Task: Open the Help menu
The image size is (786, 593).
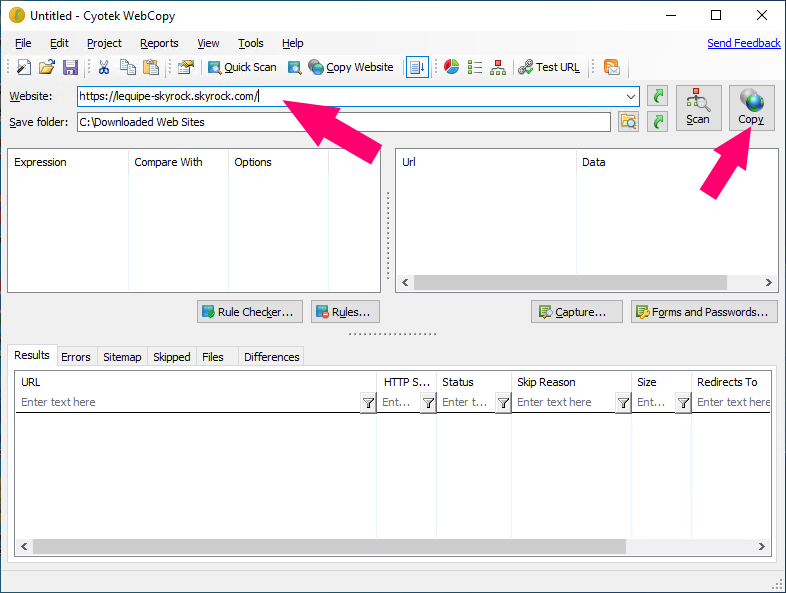Action: tap(292, 44)
